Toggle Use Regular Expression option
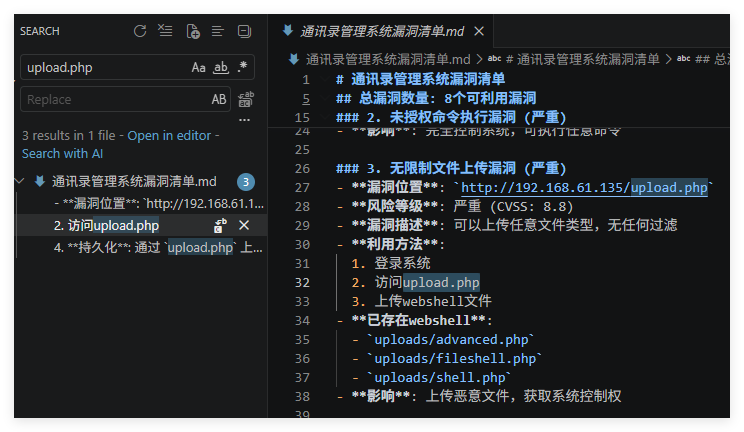 coord(242,67)
